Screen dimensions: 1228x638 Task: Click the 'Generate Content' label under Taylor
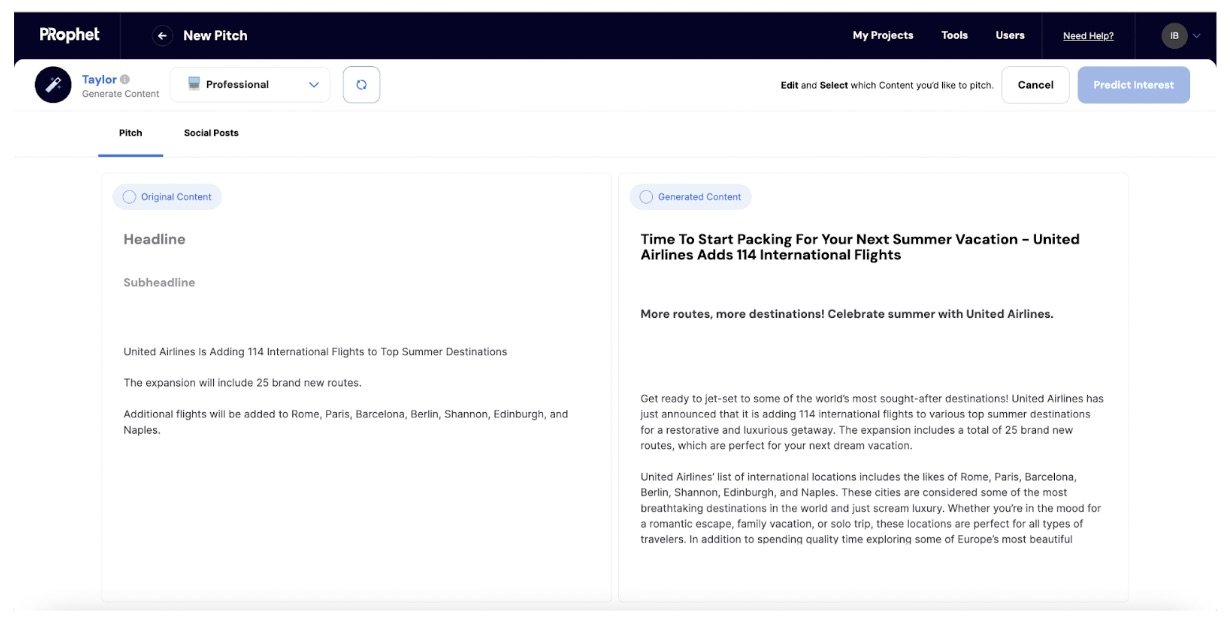click(x=120, y=94)
